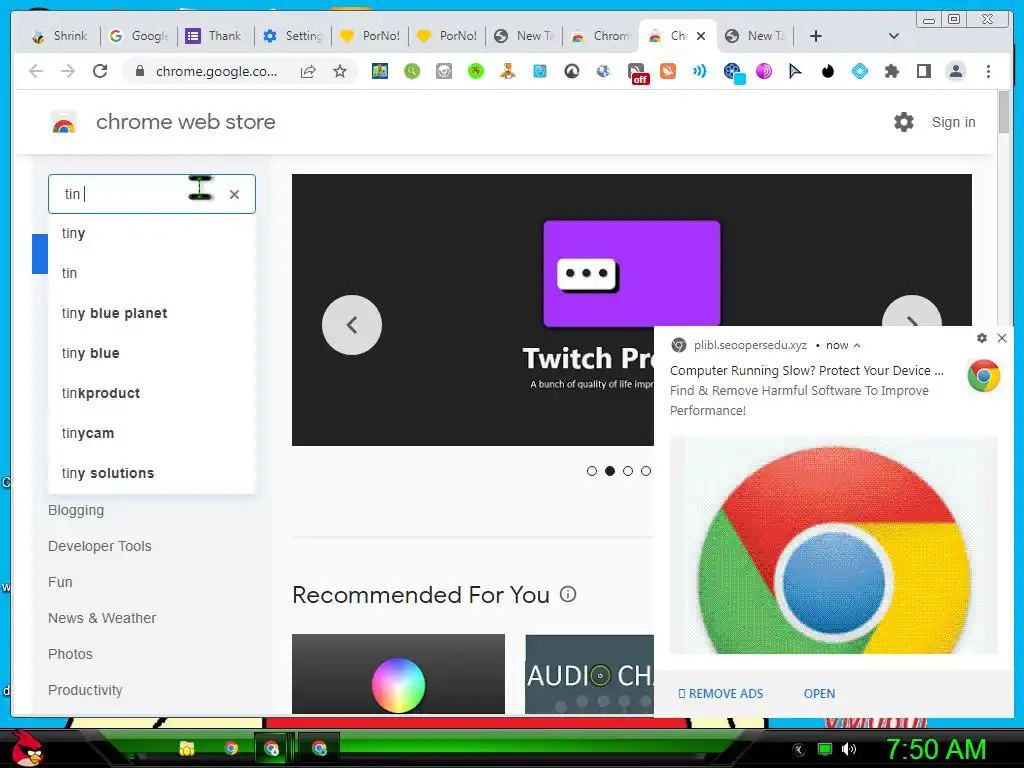Click the blue diamond extension icon

(859, 71)
